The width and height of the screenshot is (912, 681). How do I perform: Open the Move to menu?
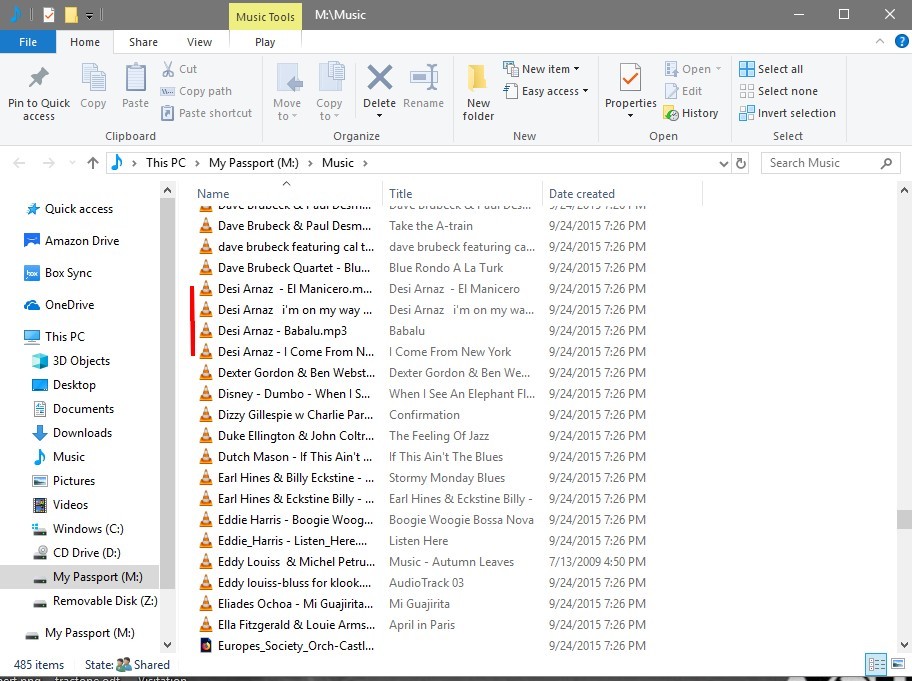click(x=287, y=92)
